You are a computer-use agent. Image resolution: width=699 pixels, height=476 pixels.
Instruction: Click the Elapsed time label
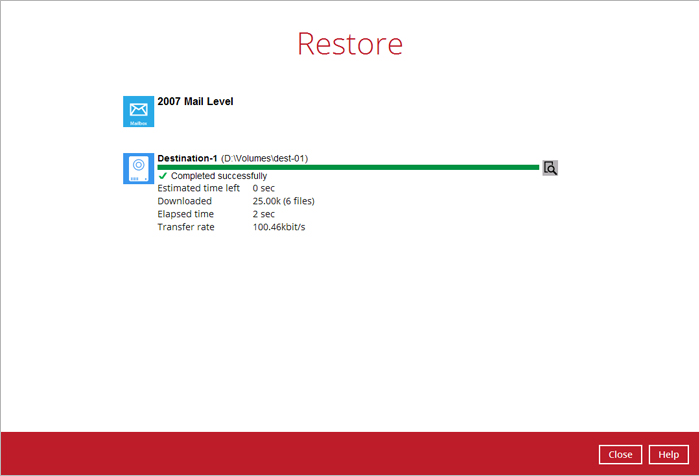(185, 214)
